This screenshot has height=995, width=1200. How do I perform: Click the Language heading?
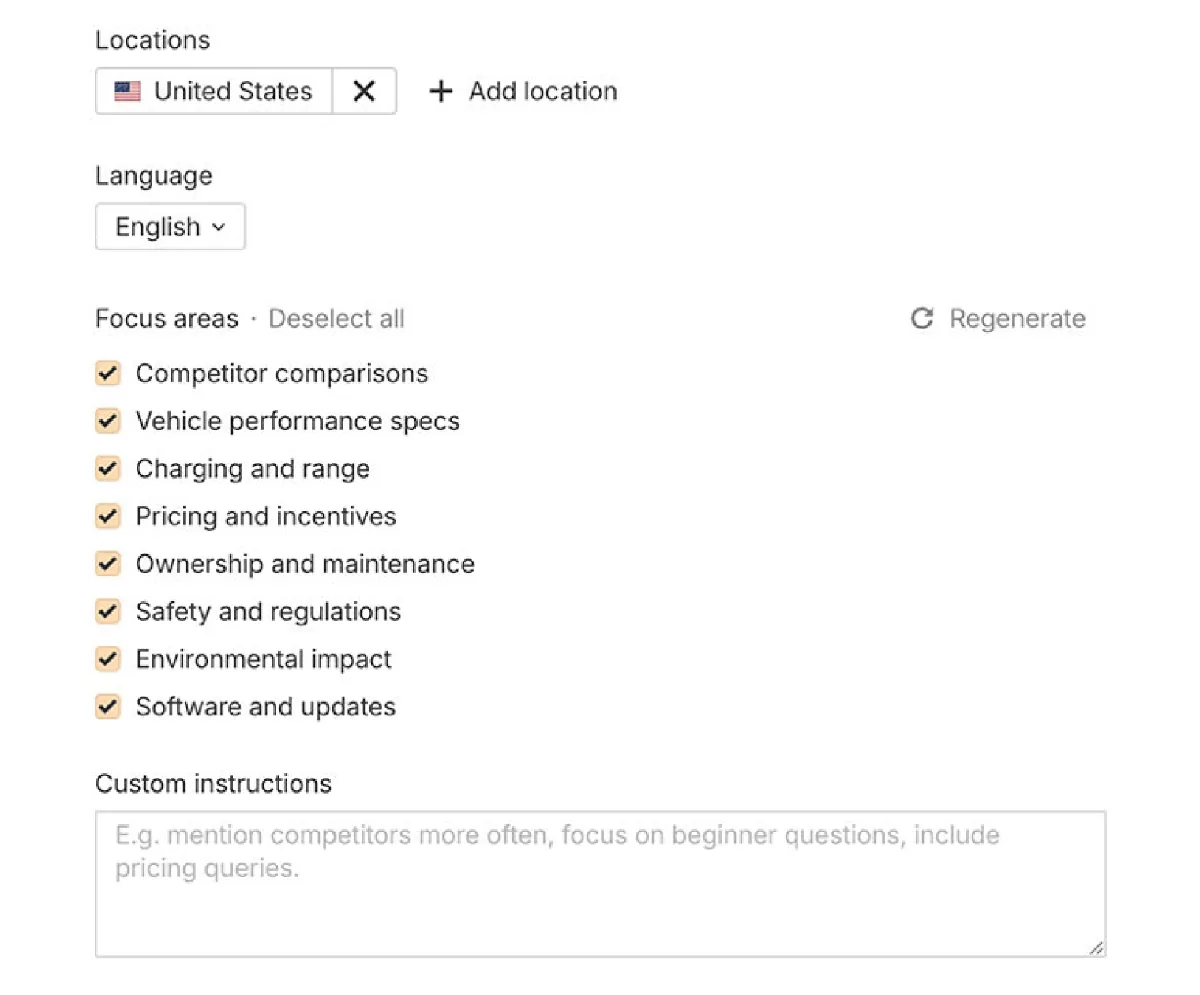[154, 176]
